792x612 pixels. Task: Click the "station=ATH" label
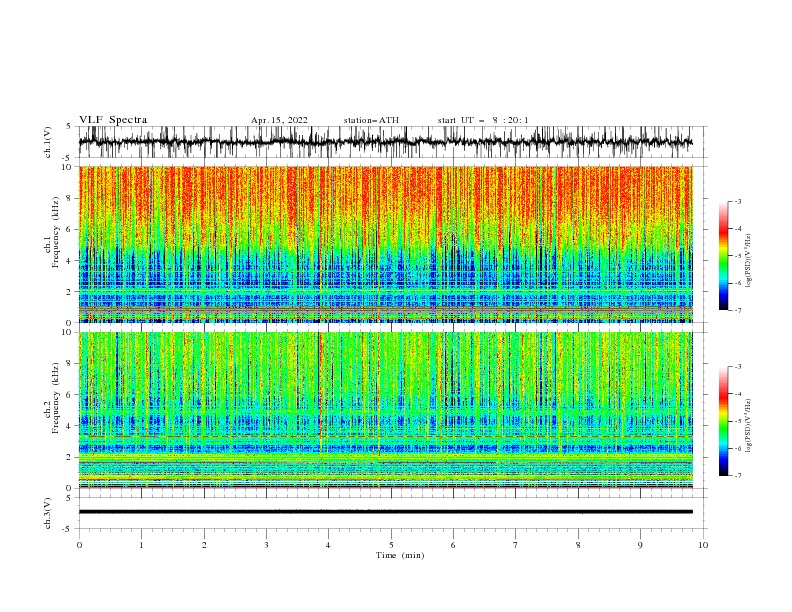[x=371, y=120]
